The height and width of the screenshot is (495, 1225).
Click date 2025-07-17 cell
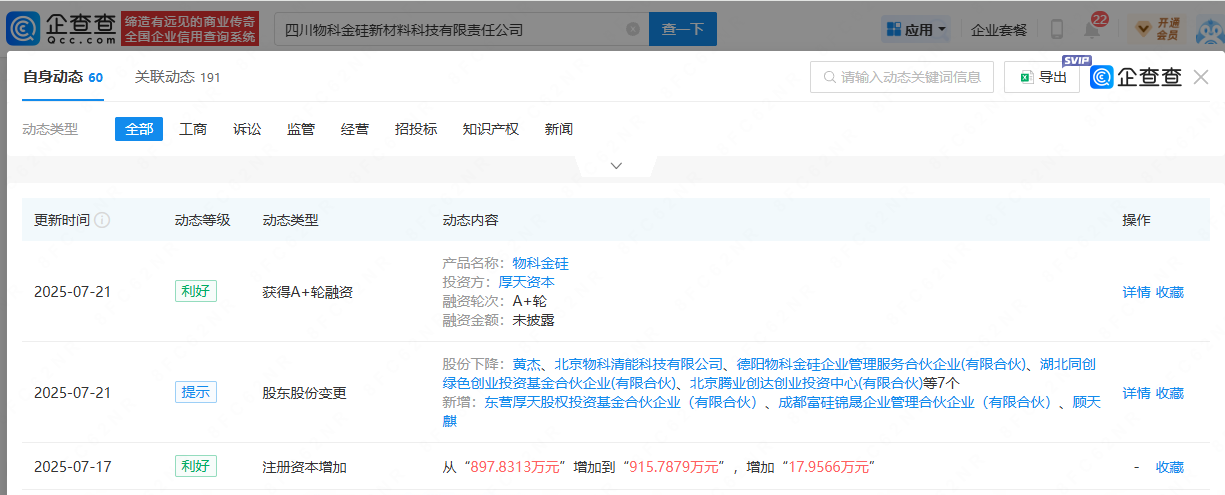point(72,467)
